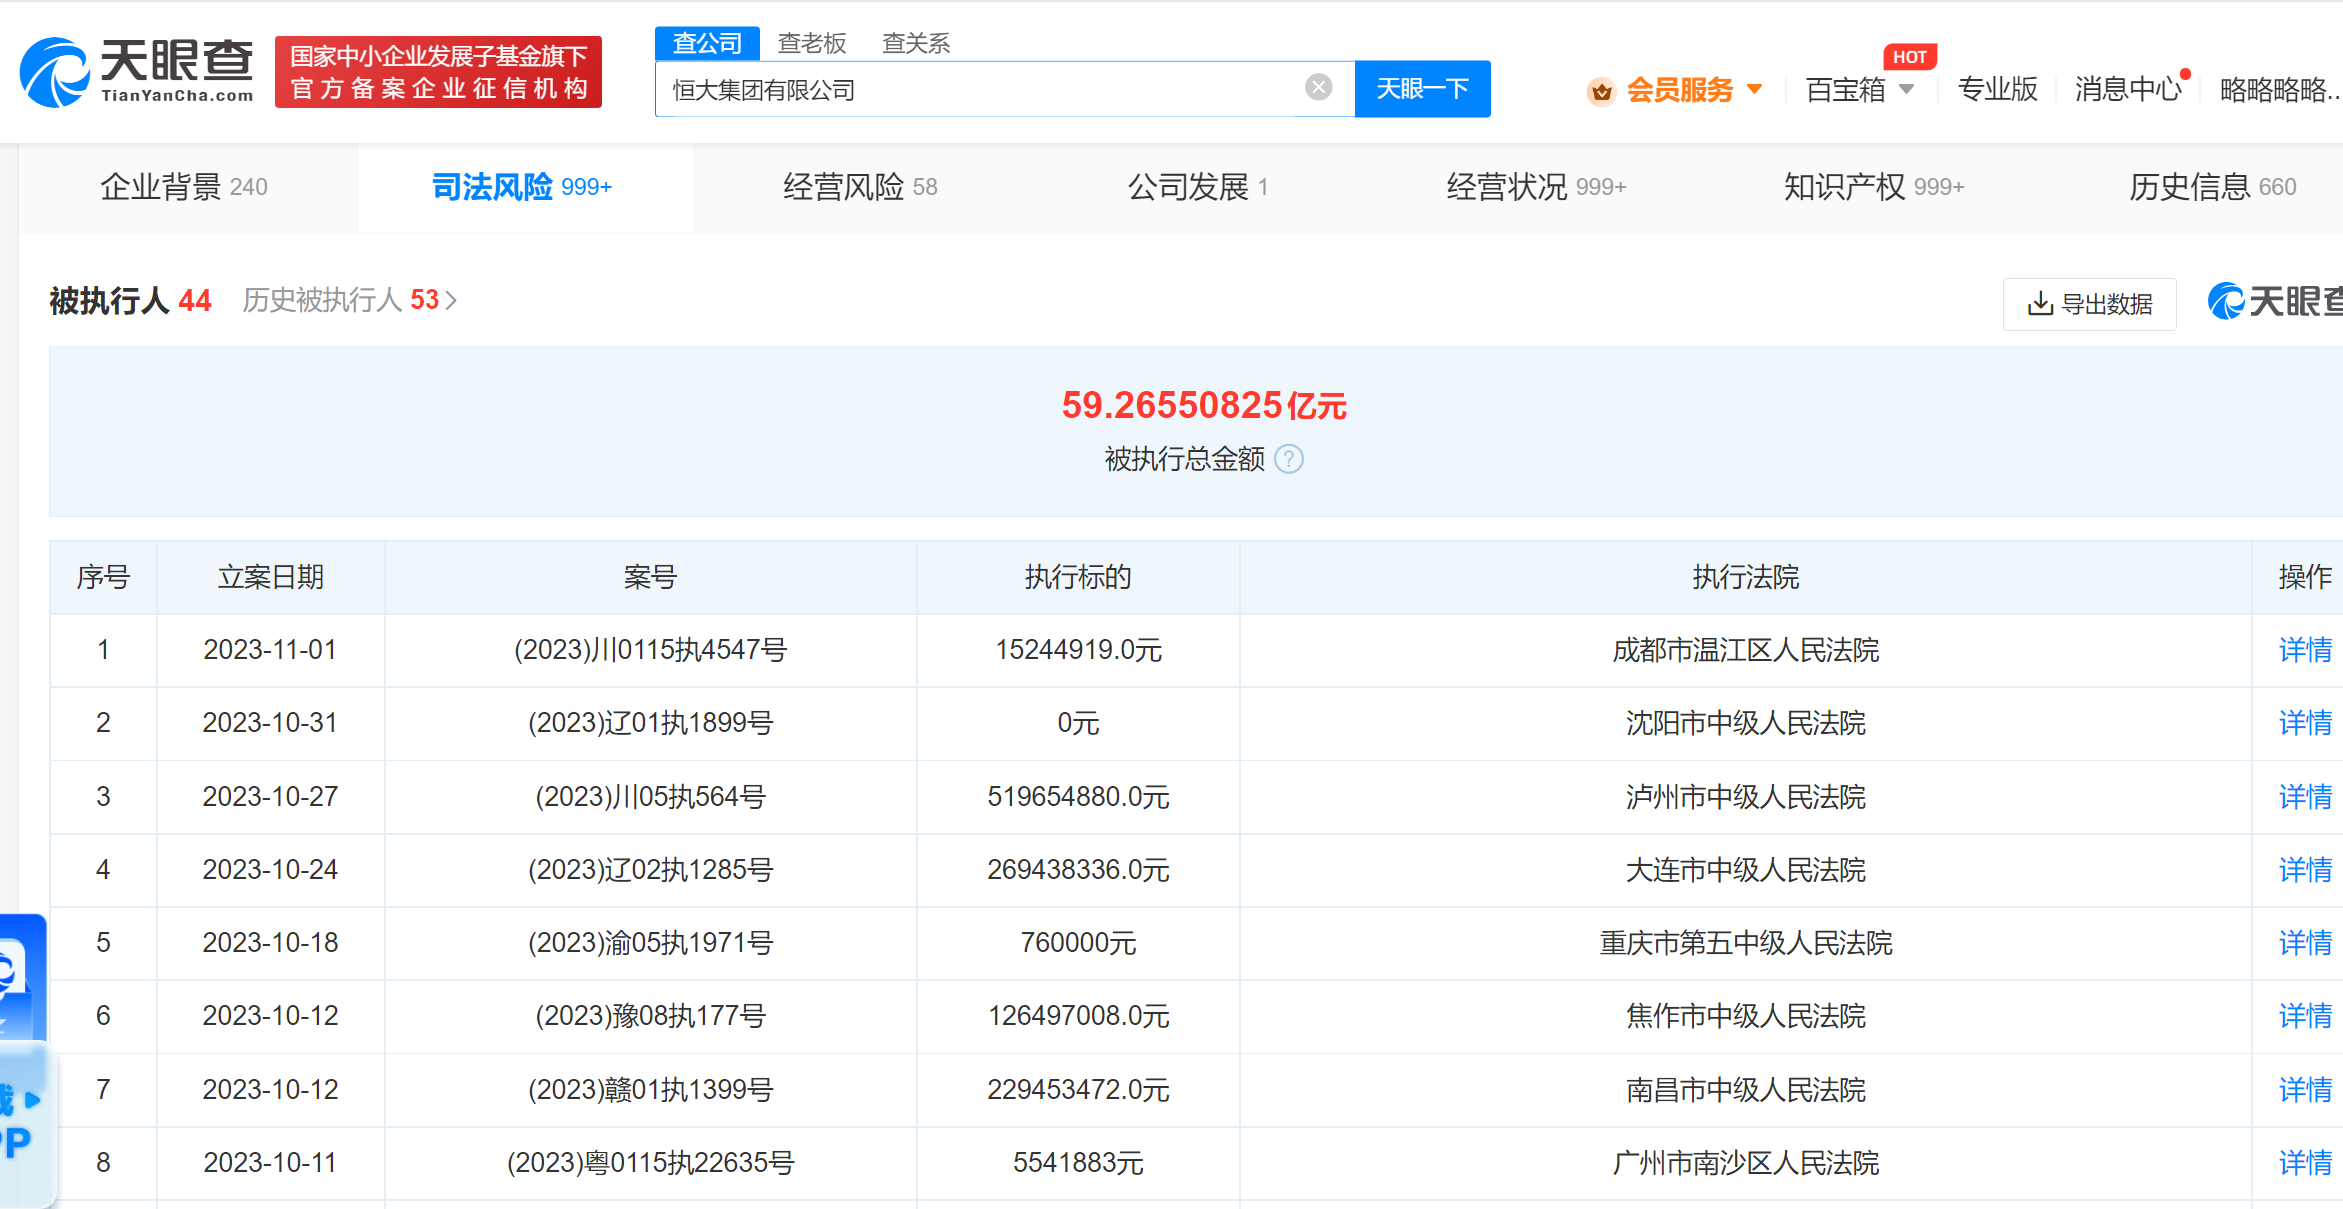The height and width of the screenshot is (1209, 2343).
Task: Switch to the 查公司 search tab
Action: (x=707, y=43)
